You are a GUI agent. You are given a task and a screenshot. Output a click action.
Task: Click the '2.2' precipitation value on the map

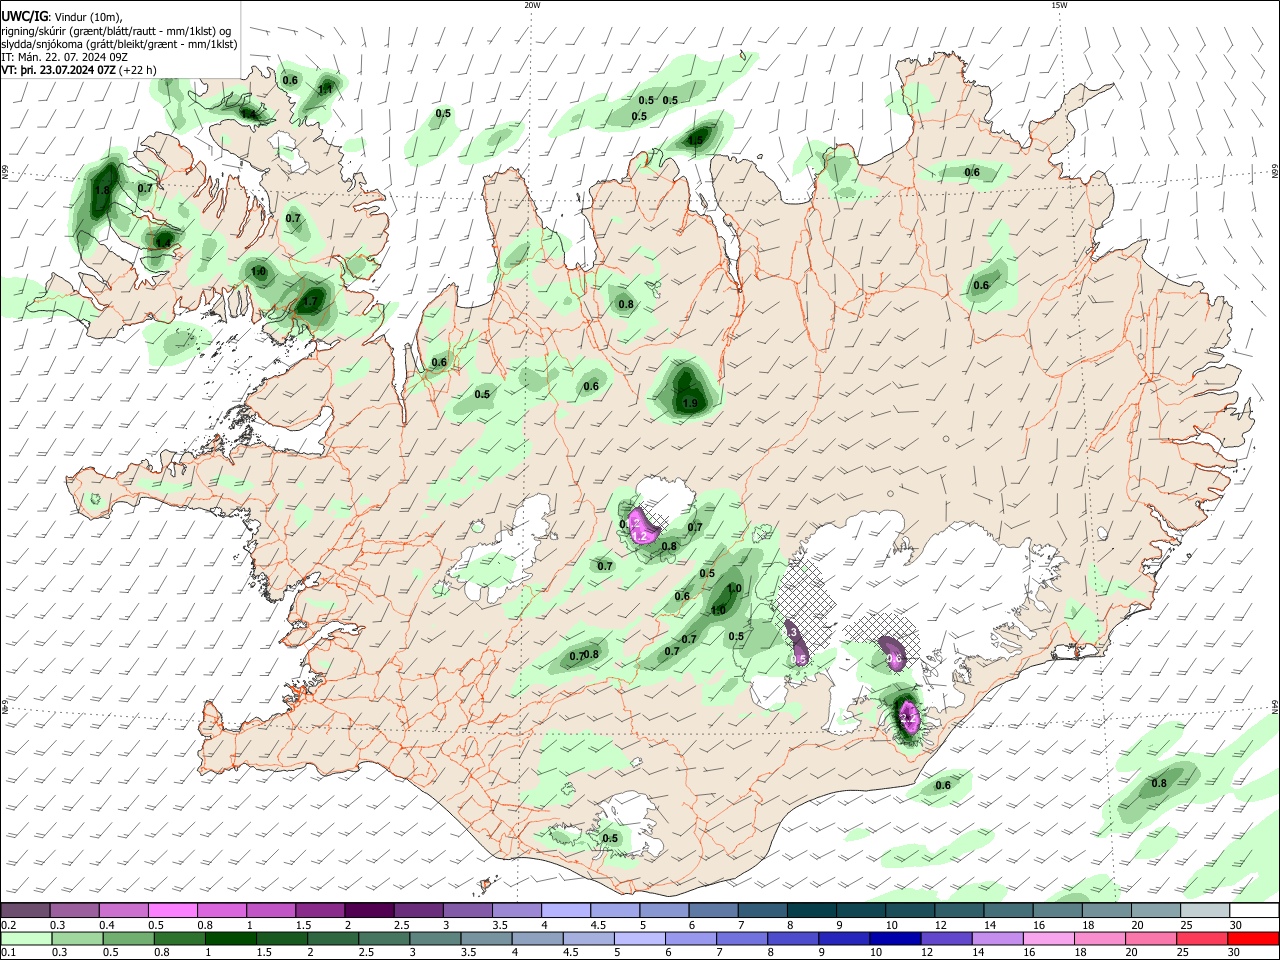click(909, 718)
